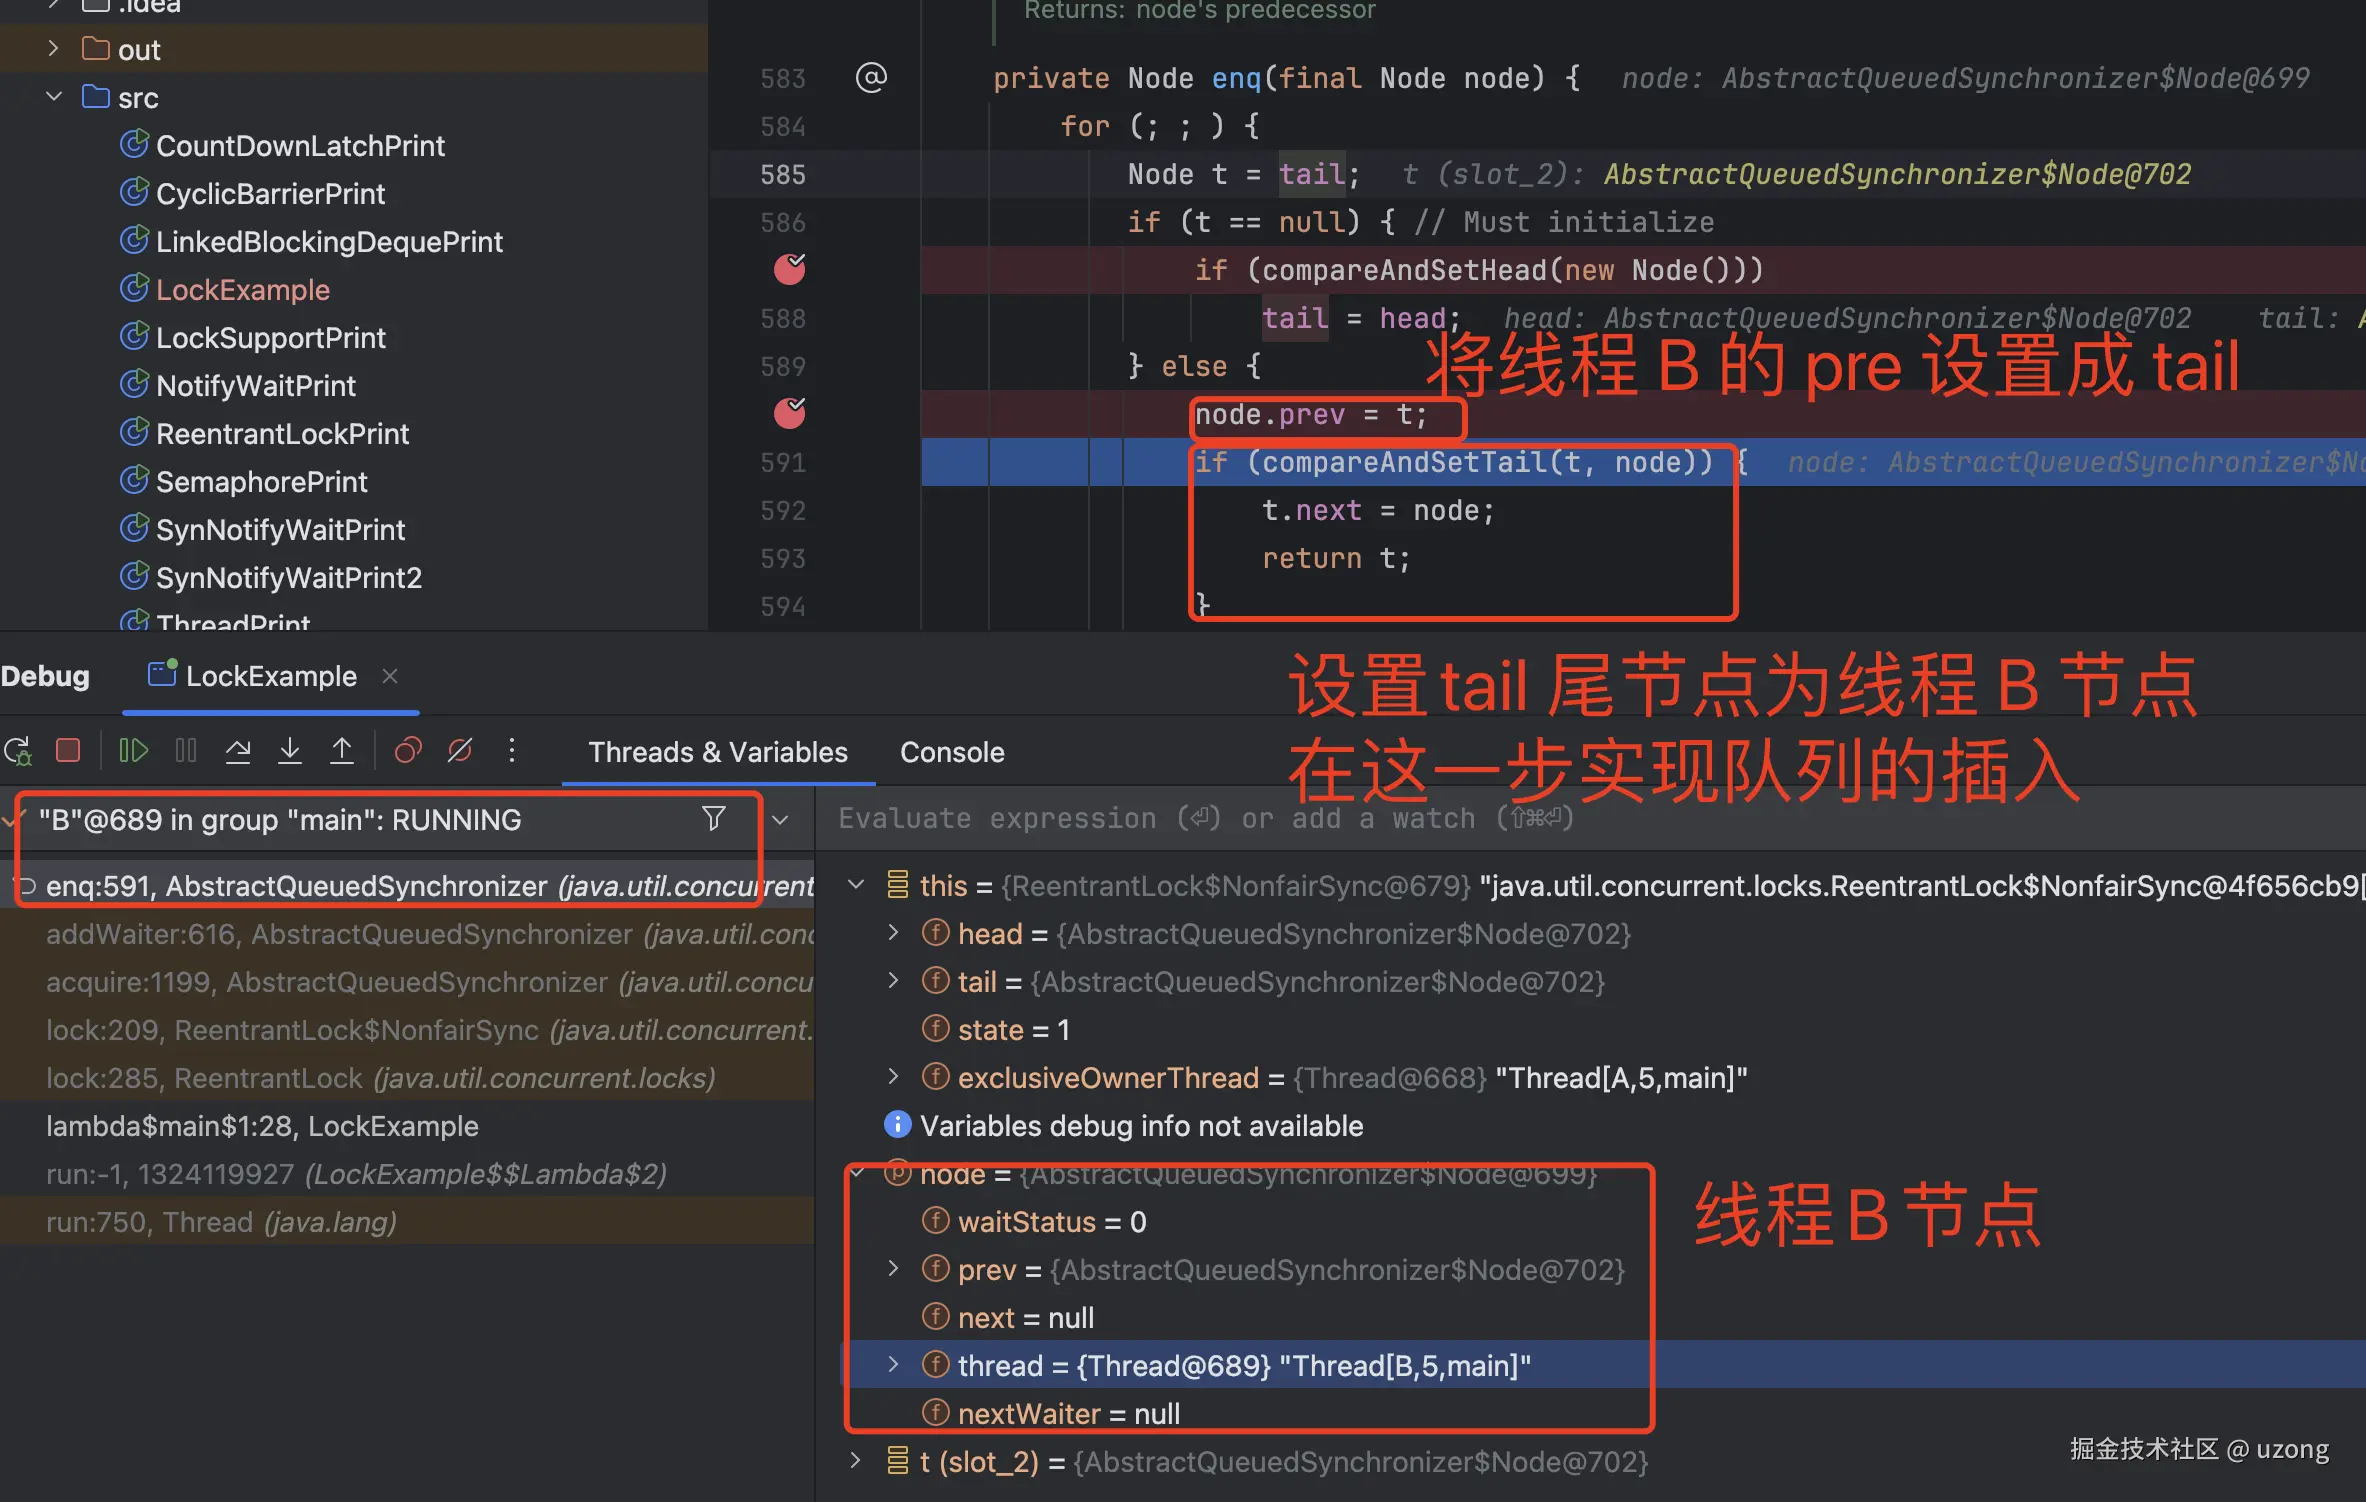The width and height of the screenshot is (2366, 1502).
Task: Toggle breakpoint on node.prev line
Action: tap(789, 413)
